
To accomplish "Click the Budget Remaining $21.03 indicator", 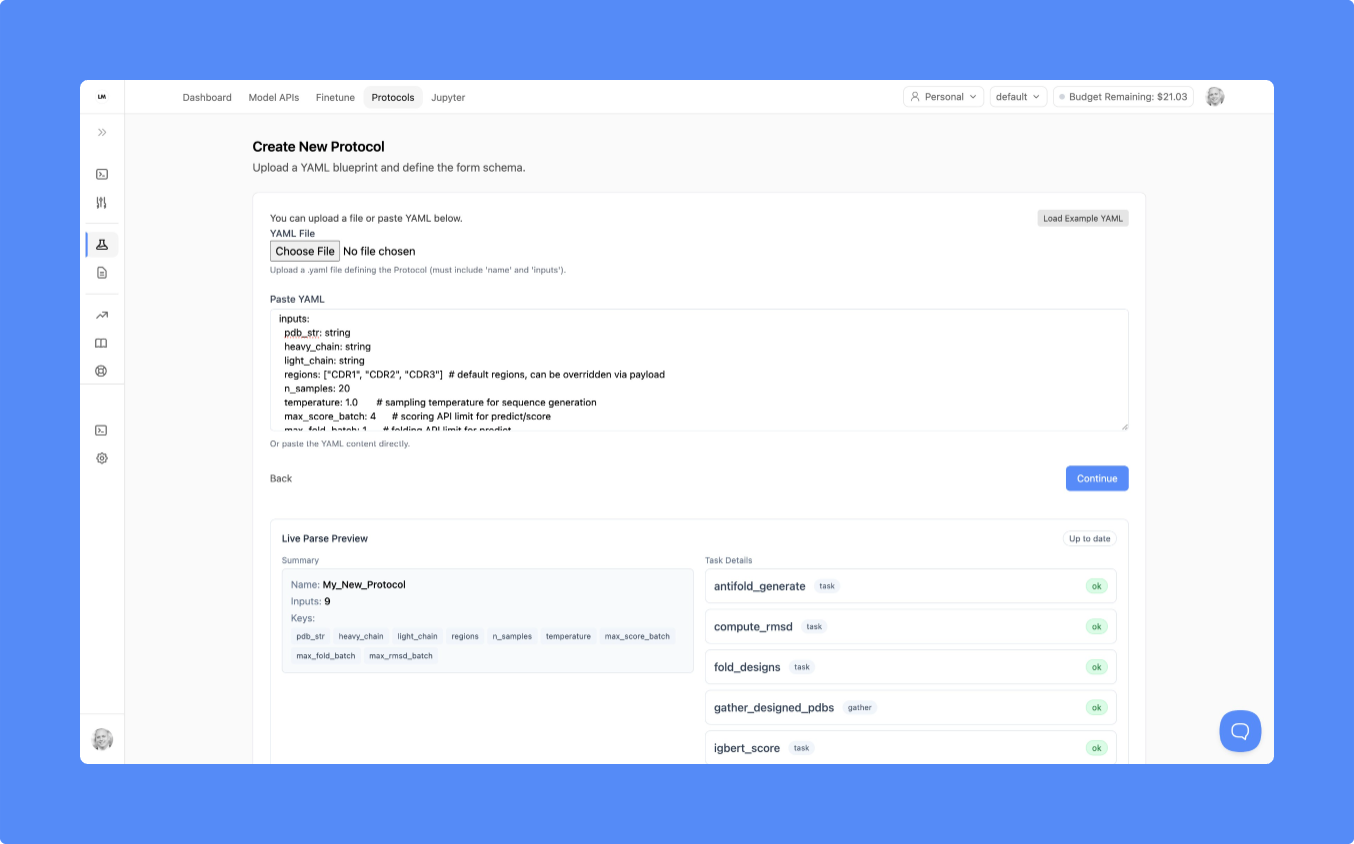I will 1123,97.
